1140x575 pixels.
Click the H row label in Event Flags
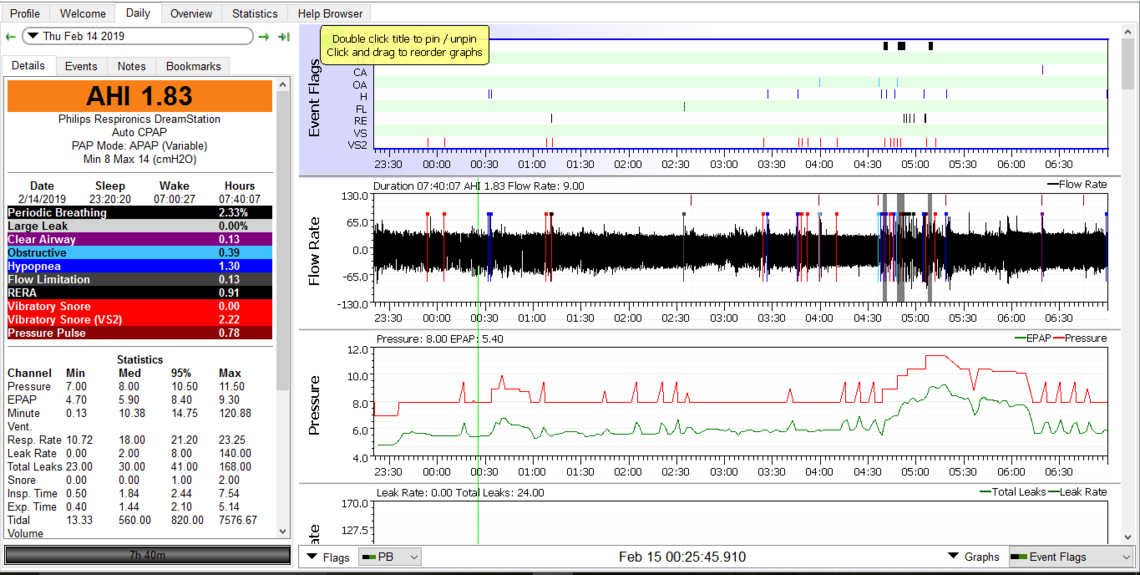pyautogui.click(x=363, y=96)
